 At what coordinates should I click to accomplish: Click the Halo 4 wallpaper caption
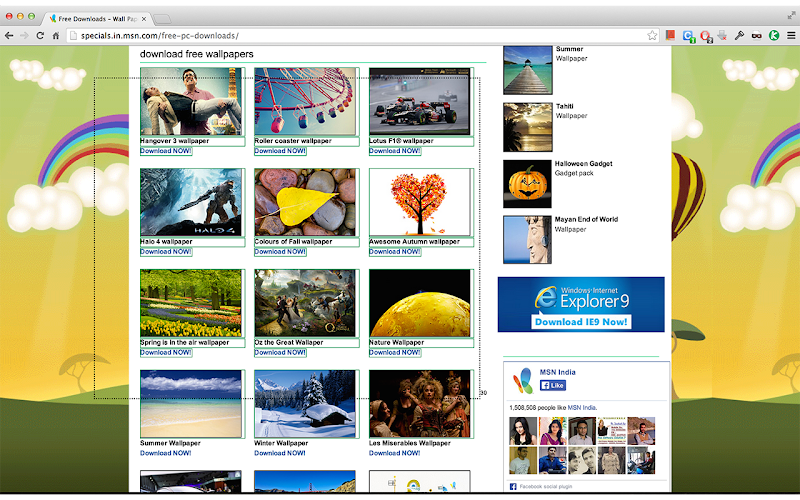point(166,241)
